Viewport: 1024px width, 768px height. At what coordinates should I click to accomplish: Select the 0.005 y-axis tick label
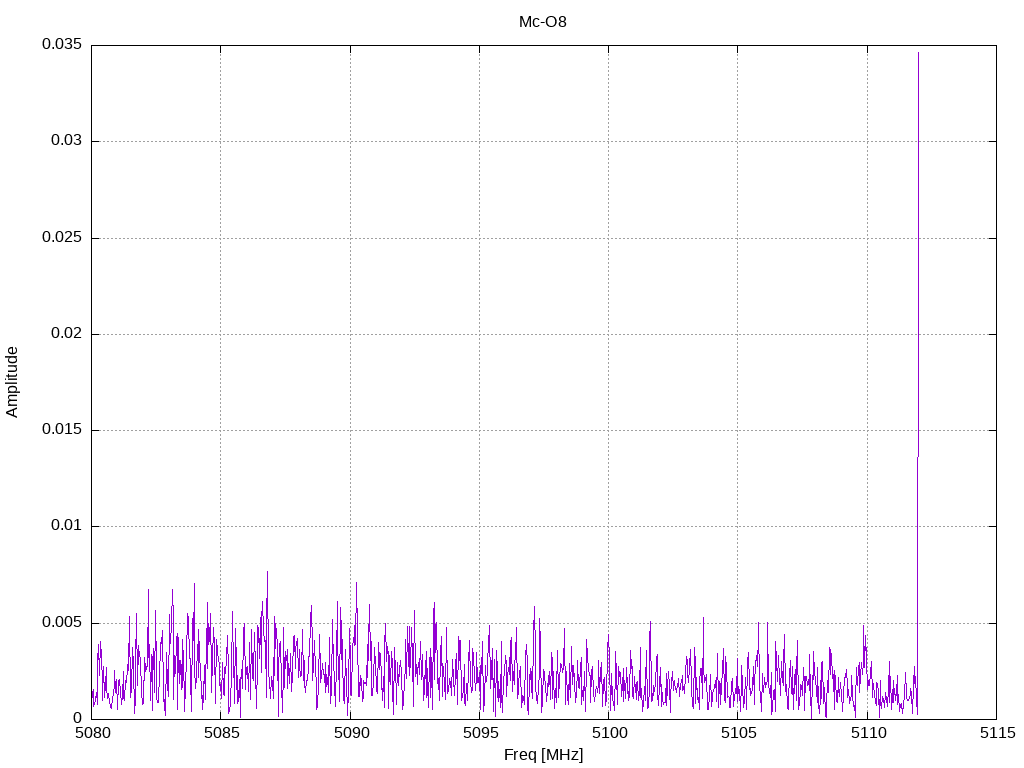[x=61, y=622]
